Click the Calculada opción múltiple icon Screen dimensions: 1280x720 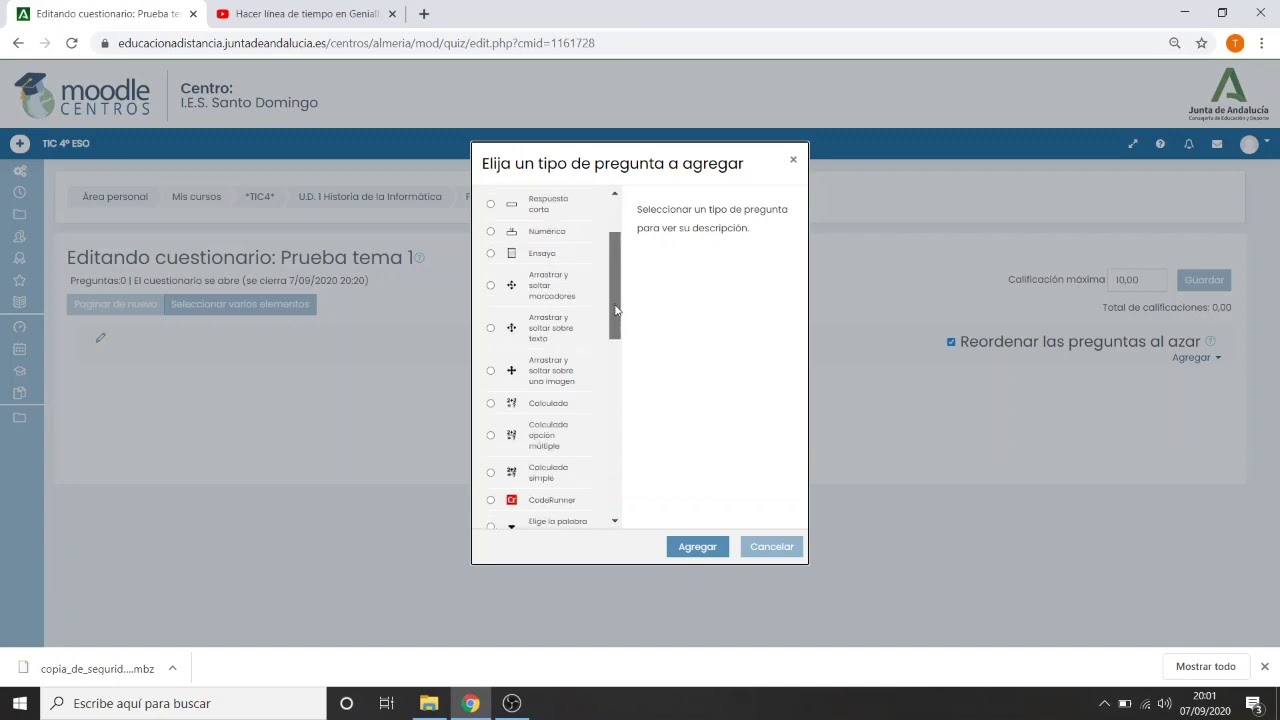(x=511, y=435)
